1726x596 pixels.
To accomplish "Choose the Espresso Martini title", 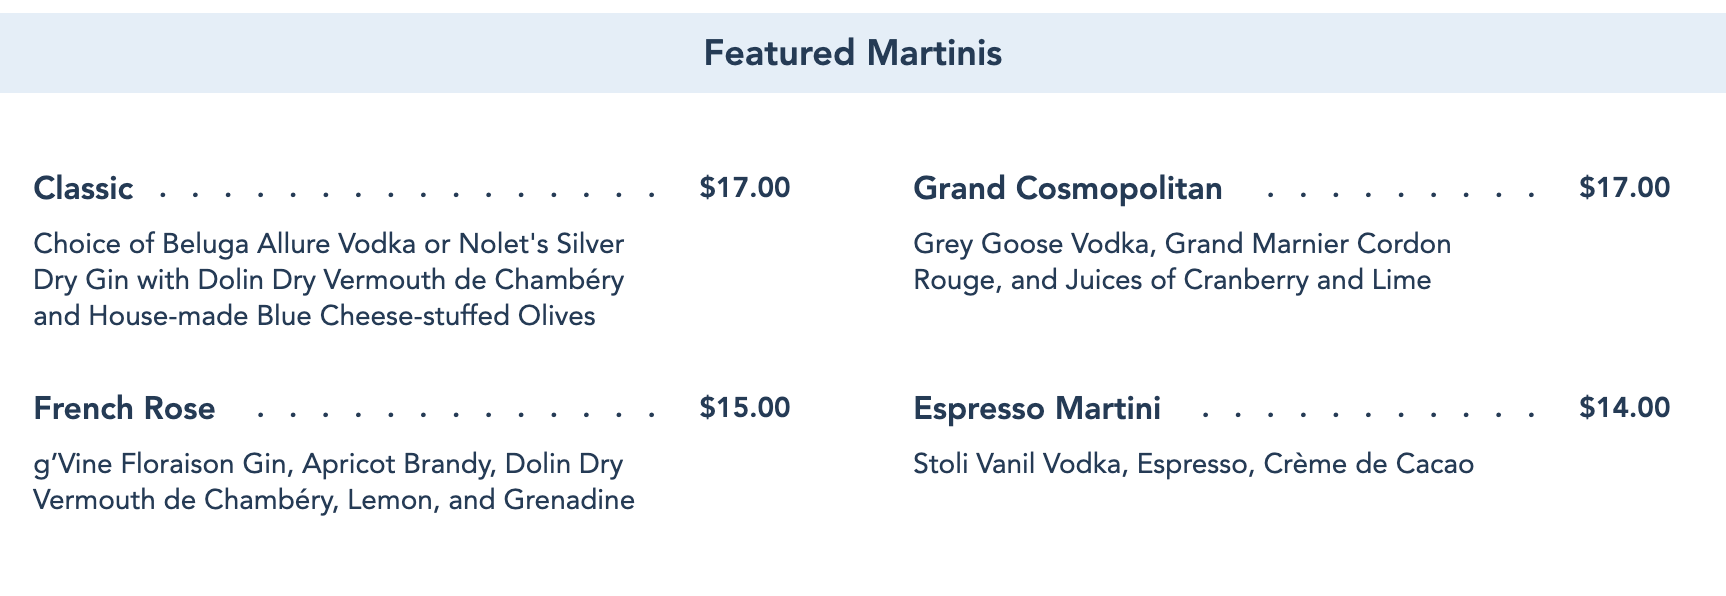I will pos(1036,408).
